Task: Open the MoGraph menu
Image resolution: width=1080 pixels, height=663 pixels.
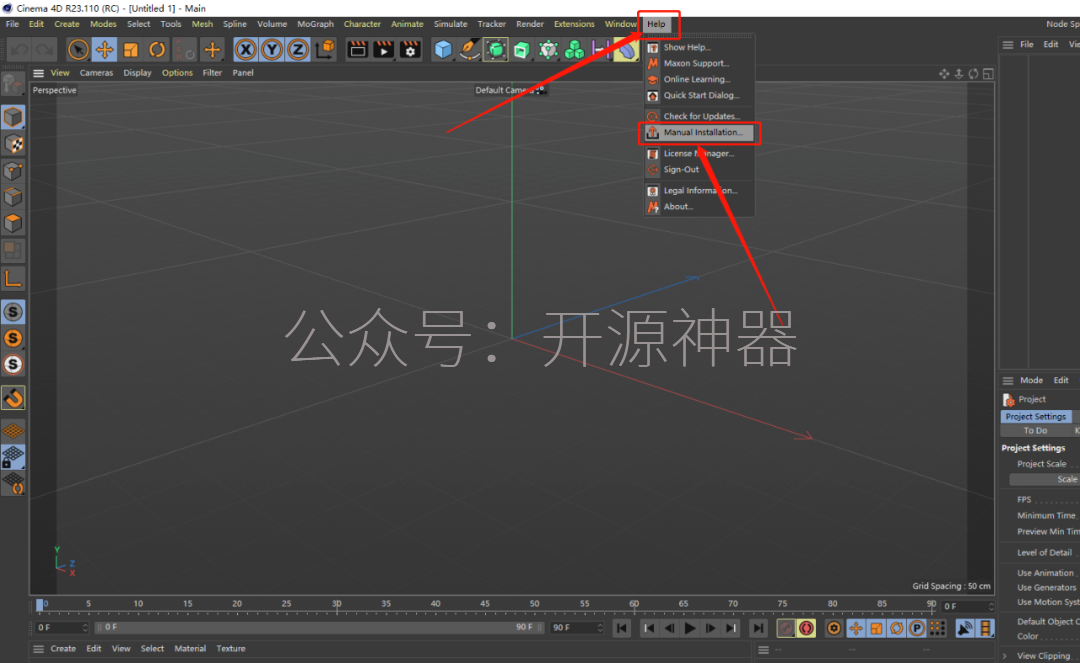Action: click(x=315, y=24)
